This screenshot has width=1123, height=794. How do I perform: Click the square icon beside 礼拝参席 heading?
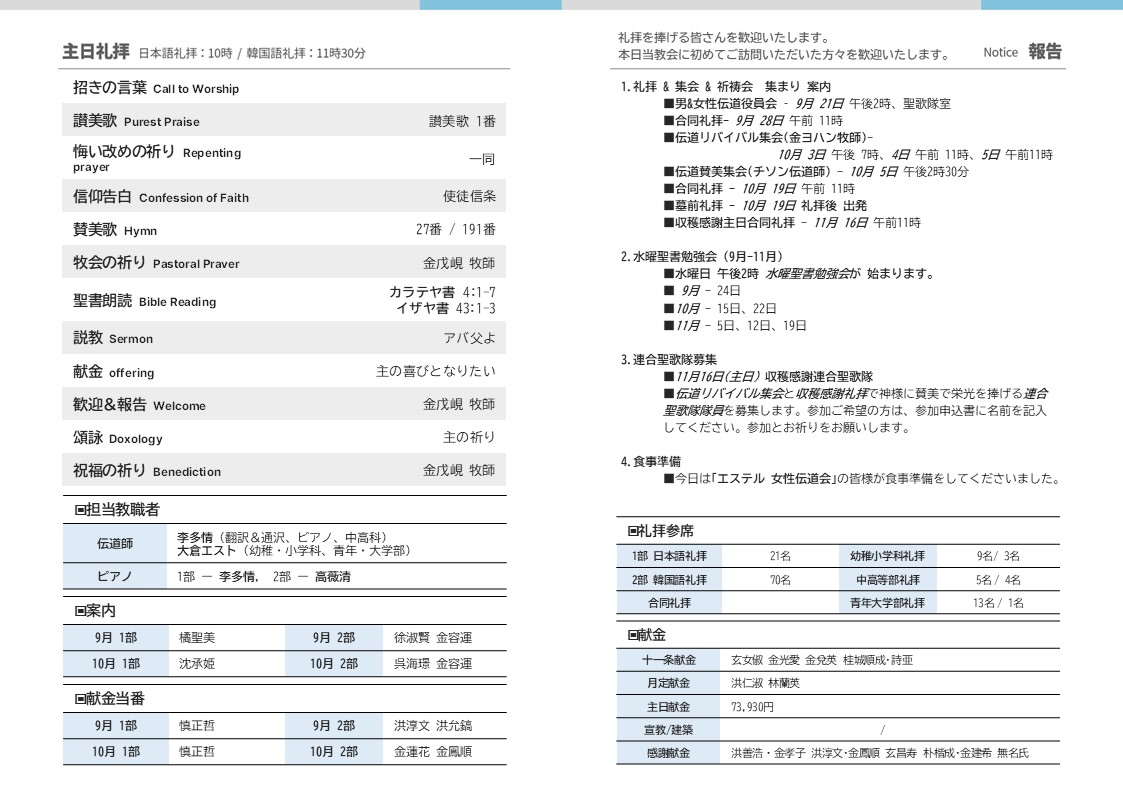[x=633, y=531]
